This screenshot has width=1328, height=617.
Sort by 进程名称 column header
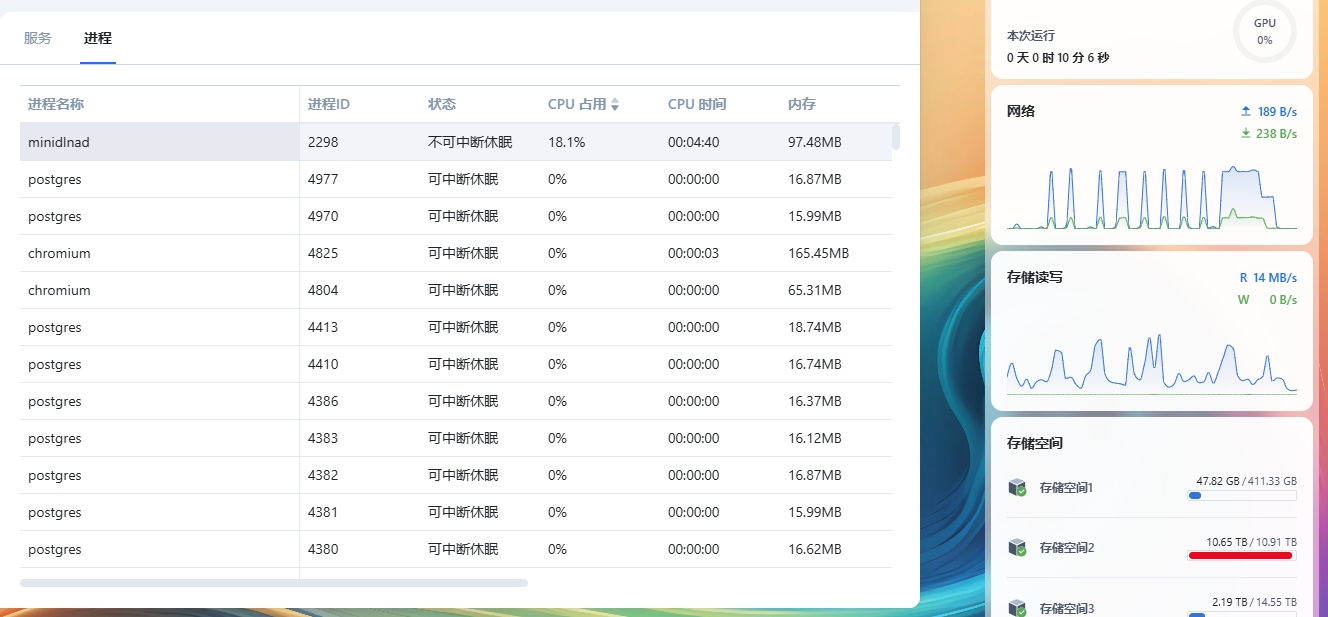pyautogui.click(x=56, y=104)
